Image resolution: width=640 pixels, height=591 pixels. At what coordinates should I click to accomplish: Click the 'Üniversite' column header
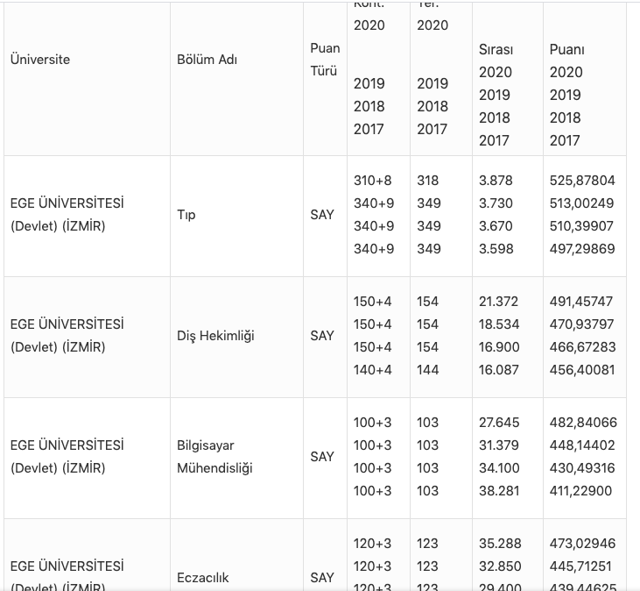(x=40, y=60)
